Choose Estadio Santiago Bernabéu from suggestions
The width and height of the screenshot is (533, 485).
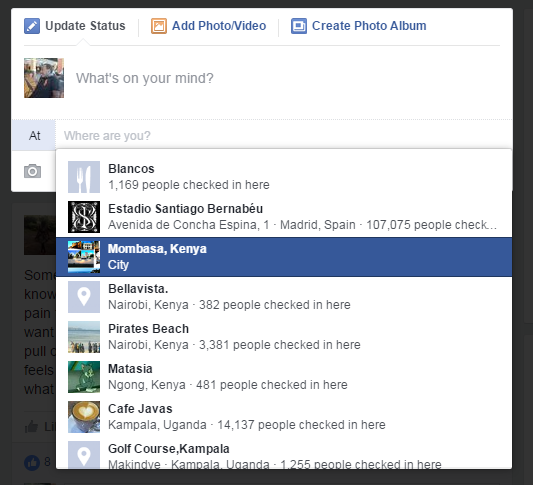pyautogui.click(x=284, y=217)
